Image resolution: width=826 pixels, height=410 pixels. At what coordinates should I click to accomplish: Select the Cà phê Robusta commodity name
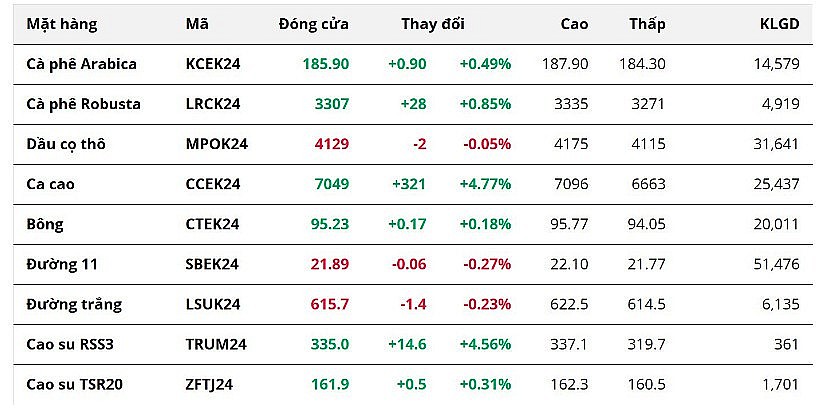point(83,103)
